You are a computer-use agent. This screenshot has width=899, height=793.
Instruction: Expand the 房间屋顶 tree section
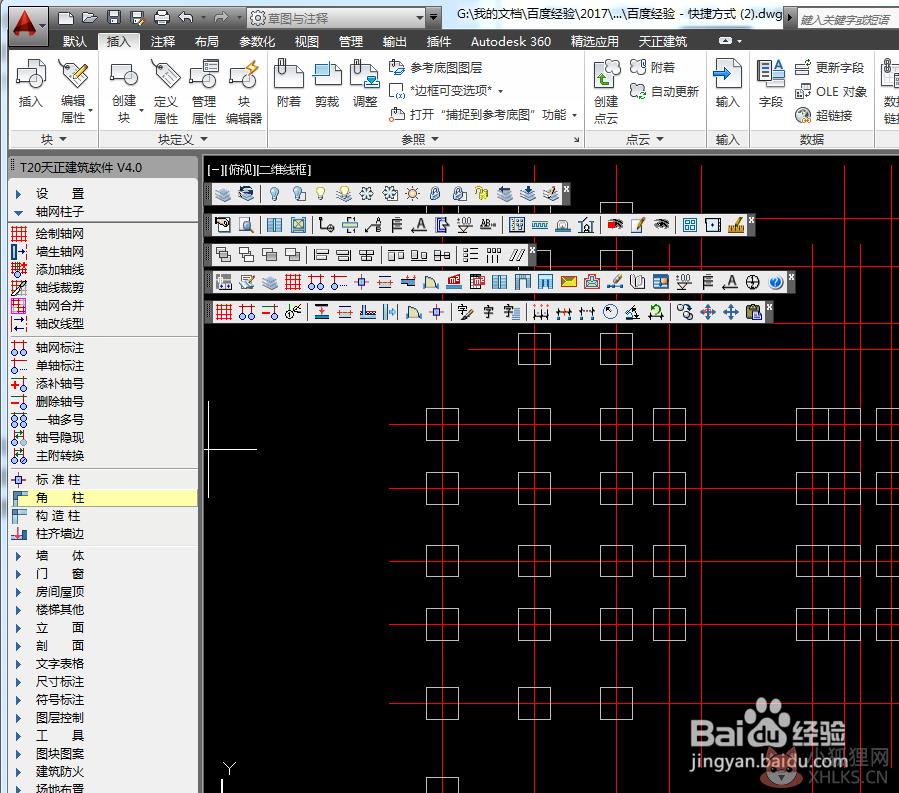[x=18, y=592]
